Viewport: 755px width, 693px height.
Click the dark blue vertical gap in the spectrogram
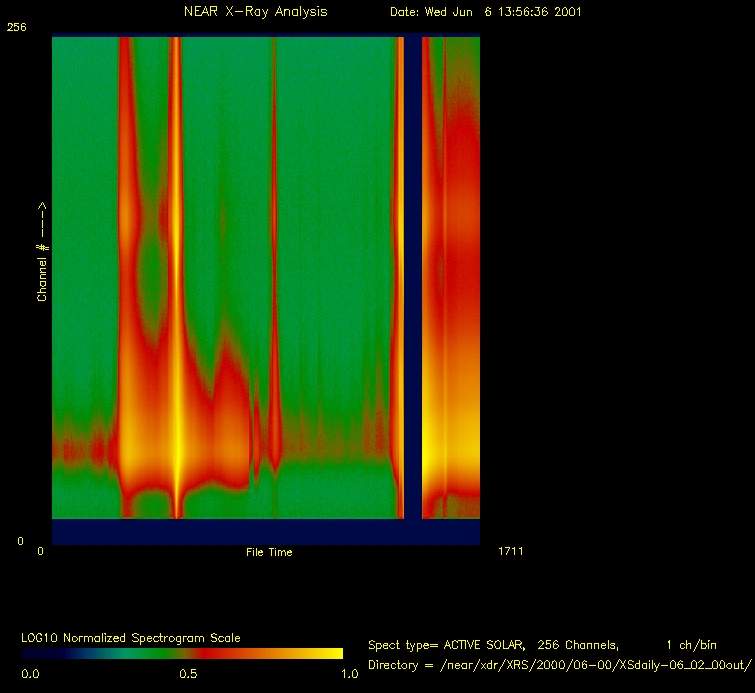(x=412, y=280)
